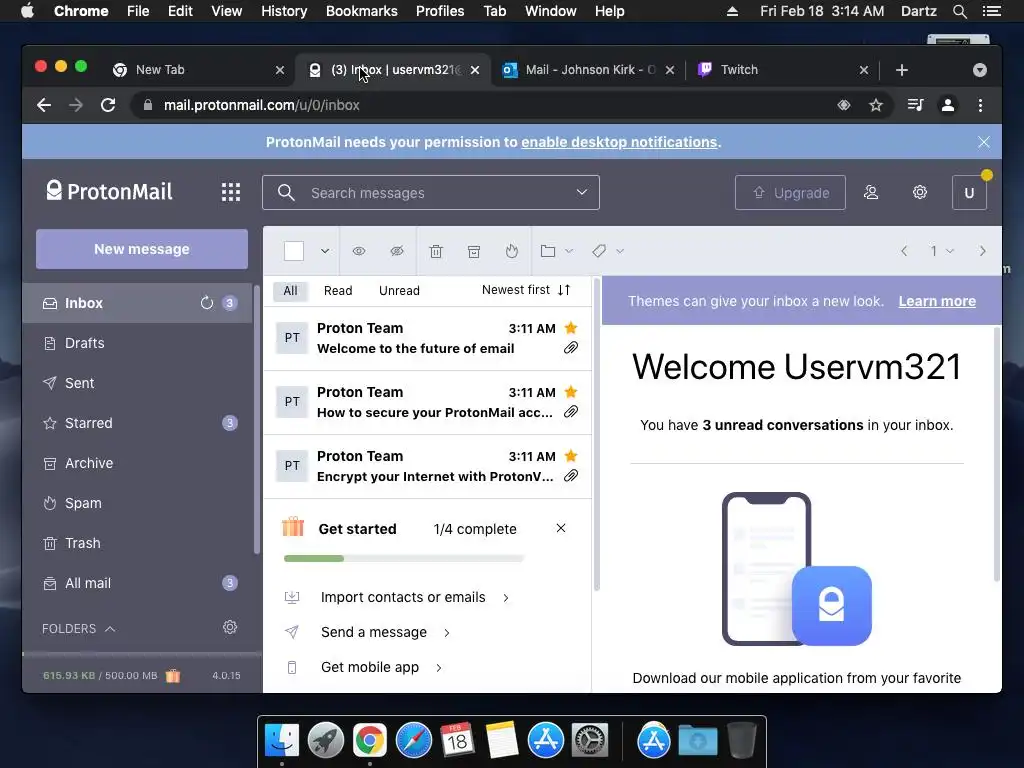
Task: Mark as unread using the crossed-eye icon
Action: pyautogui.click(x=396, y=251)
